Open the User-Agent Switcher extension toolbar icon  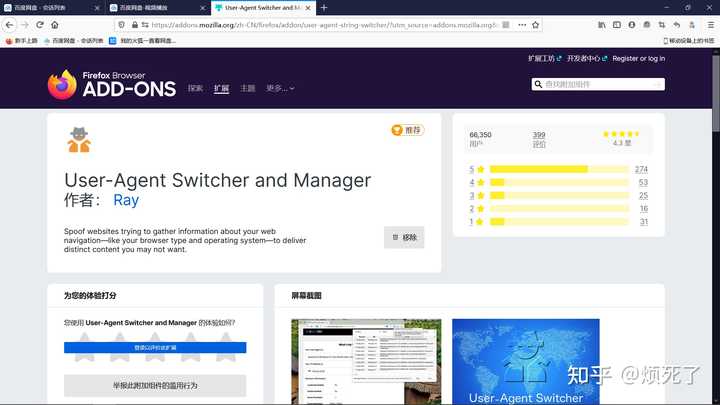point(692,25)
